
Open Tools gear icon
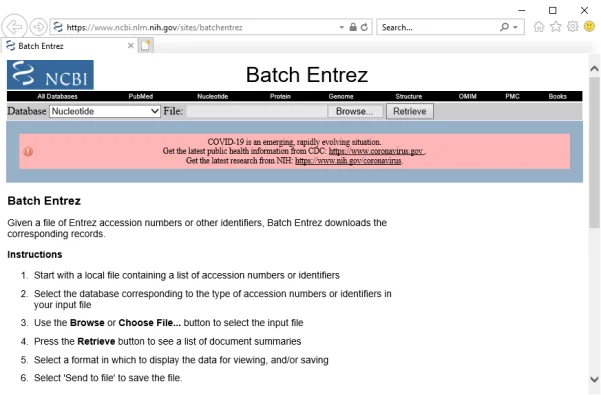pos(573,27)
